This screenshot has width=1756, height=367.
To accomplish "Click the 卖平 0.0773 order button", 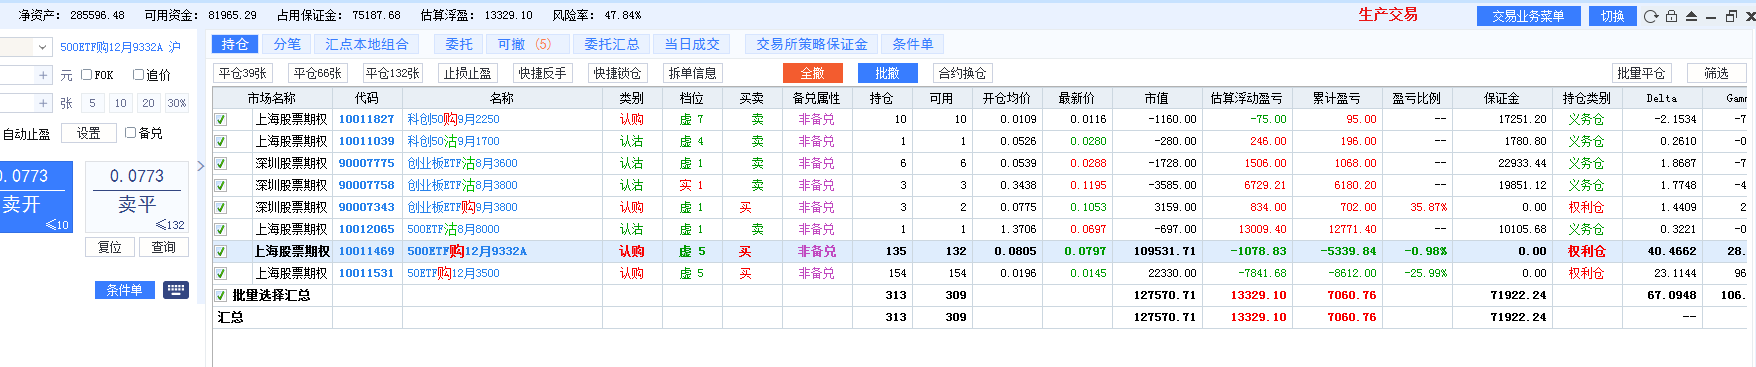I will (137, 197).
